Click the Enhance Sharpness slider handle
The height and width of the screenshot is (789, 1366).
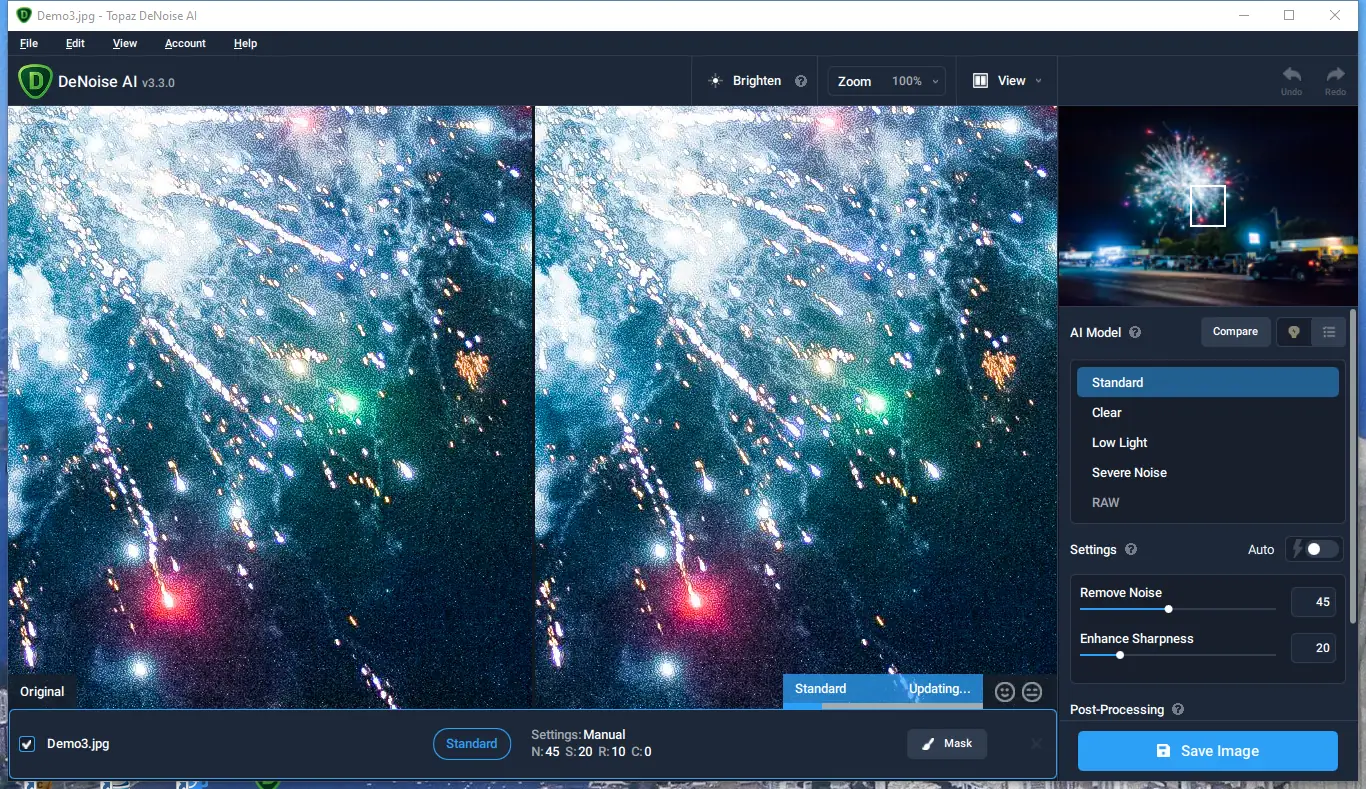point(1120,655)
